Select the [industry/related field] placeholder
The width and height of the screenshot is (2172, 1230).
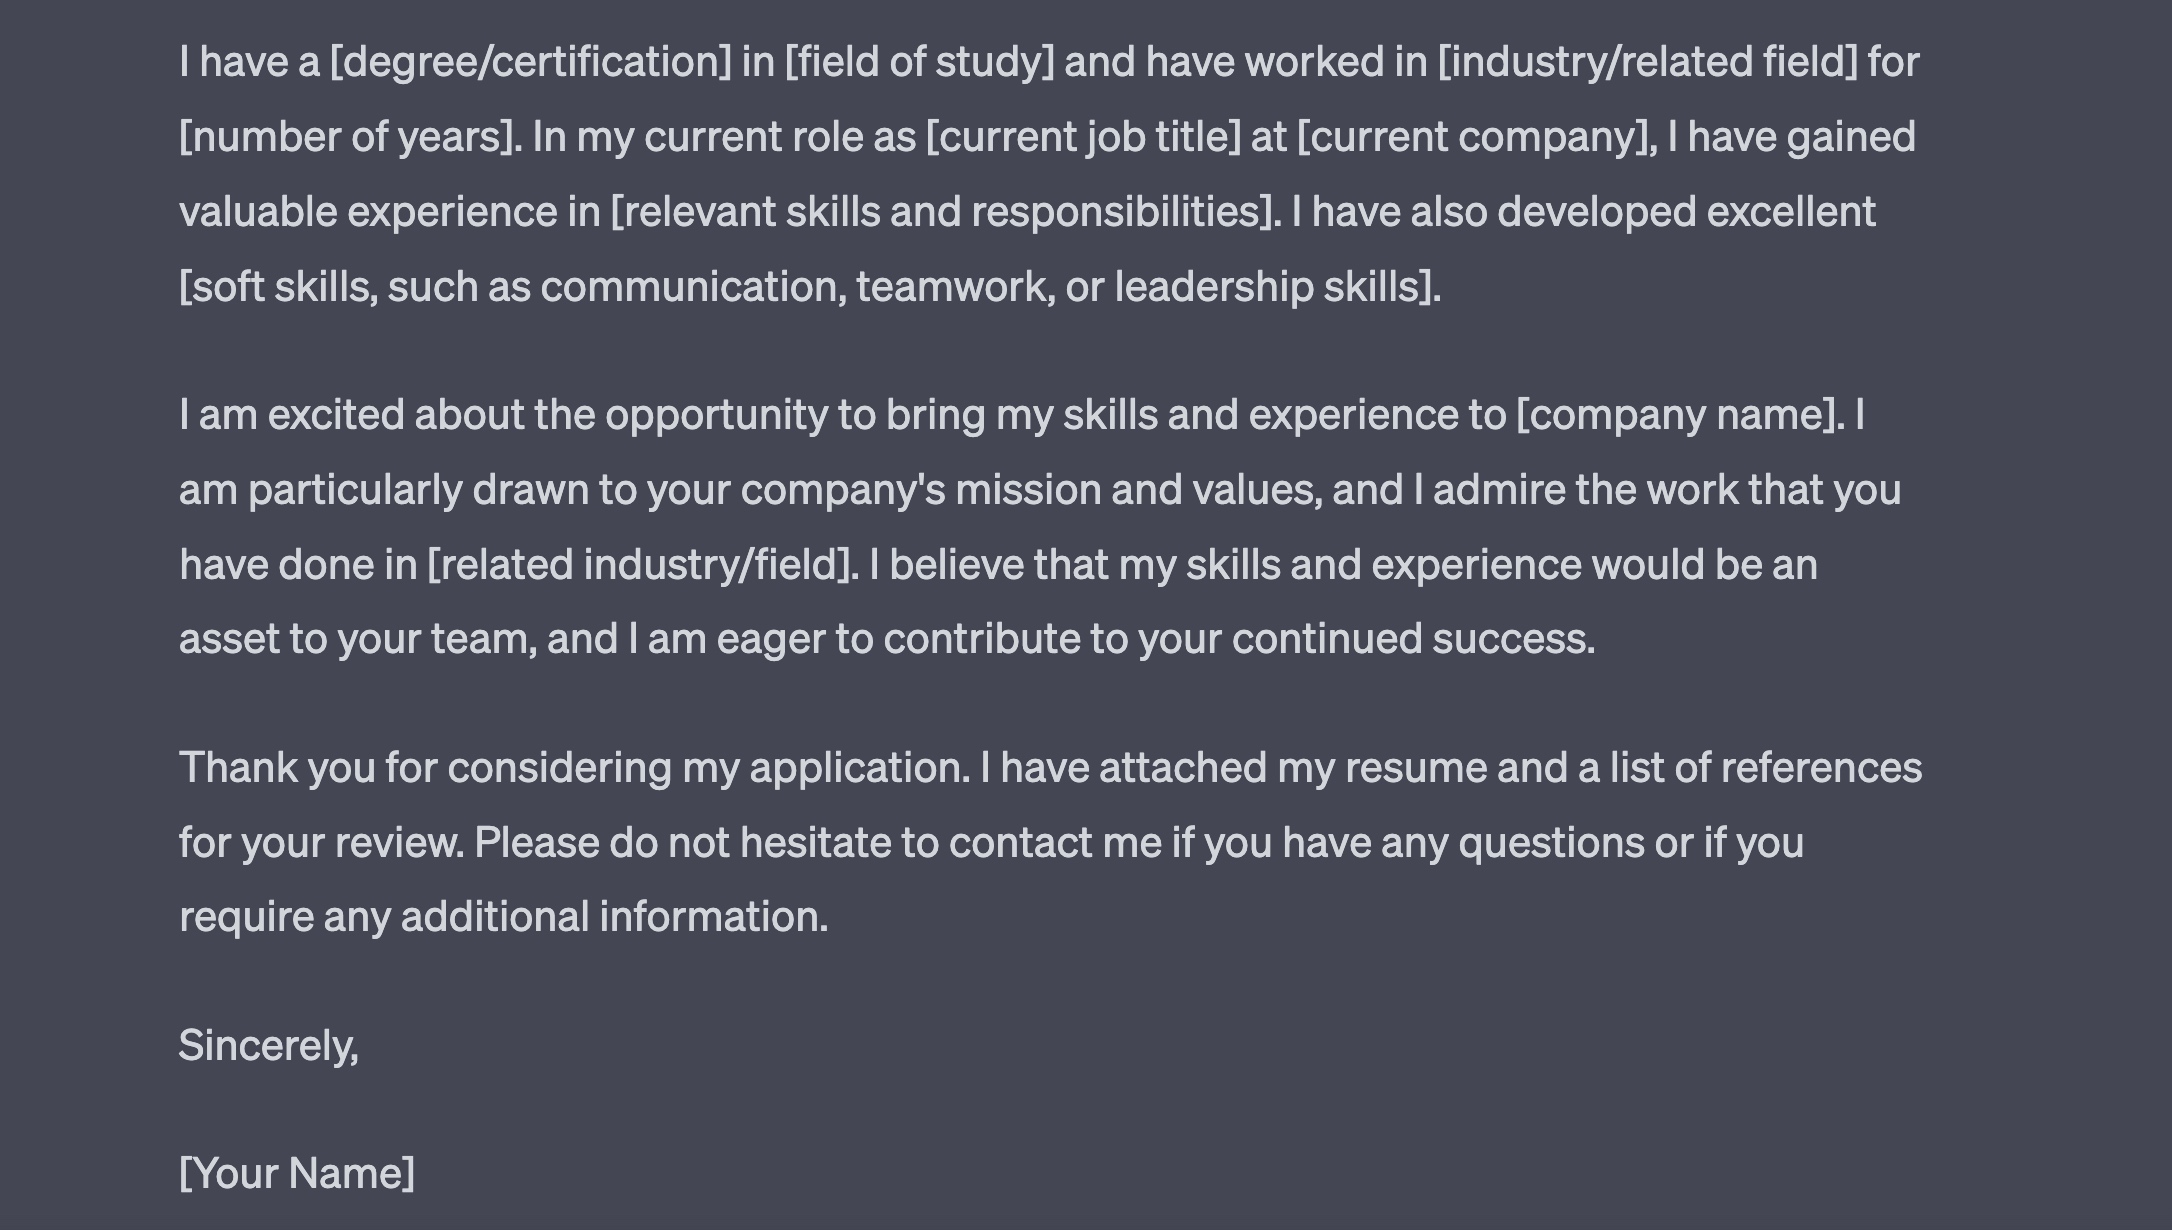pos(1648,62)
